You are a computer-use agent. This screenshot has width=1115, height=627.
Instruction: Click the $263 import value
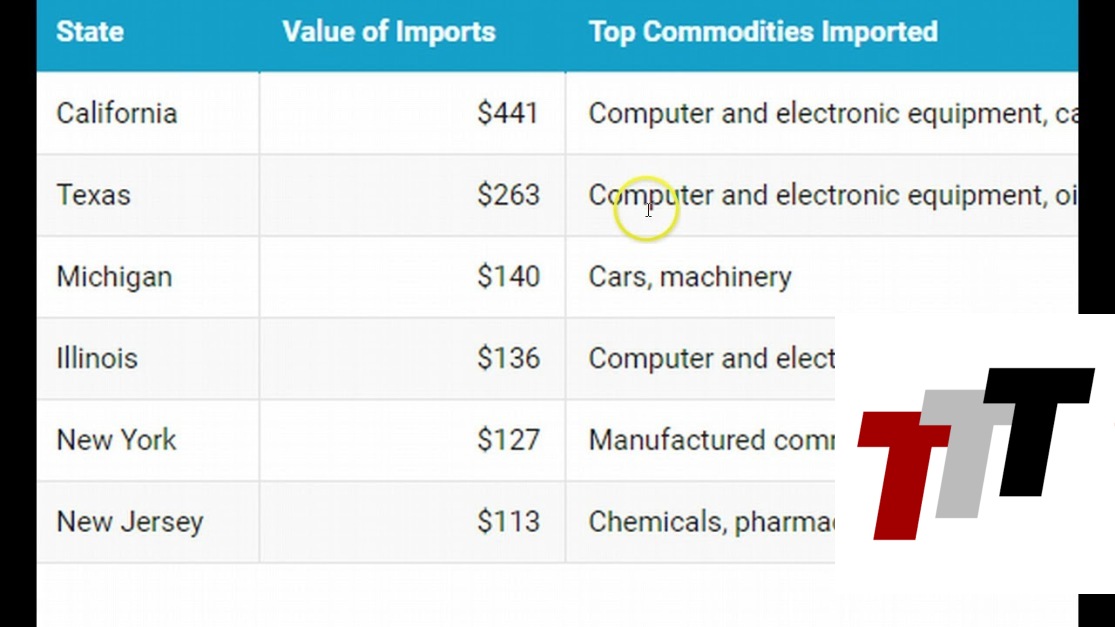[x=508, y=195]
